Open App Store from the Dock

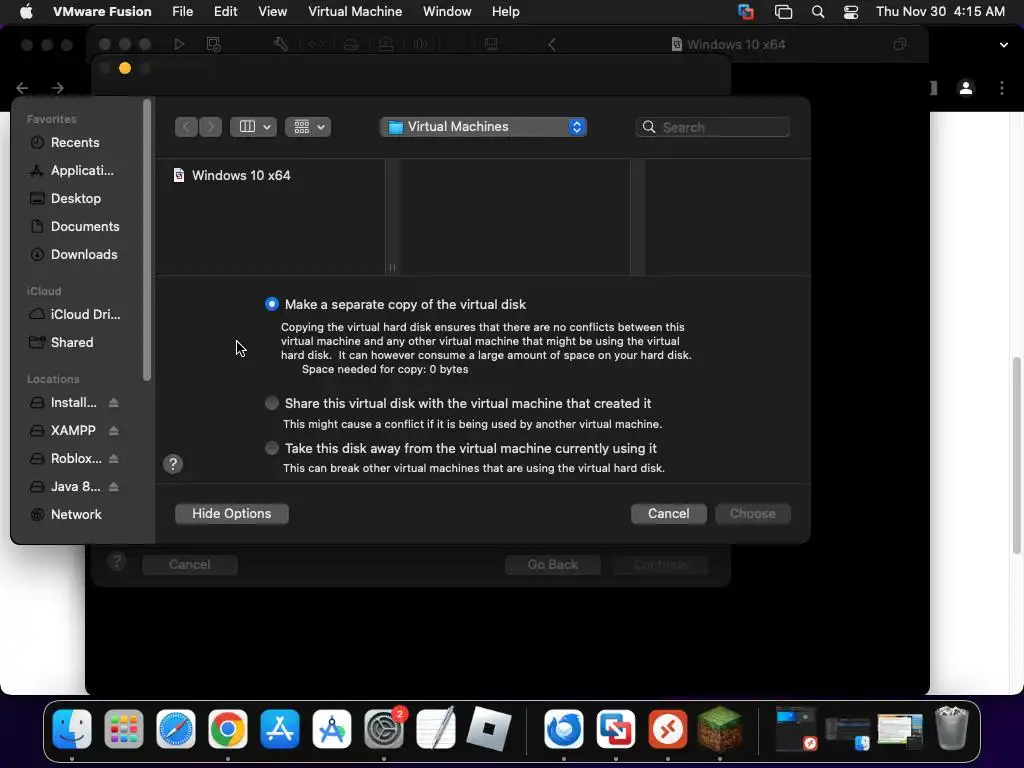coord(280,729)
